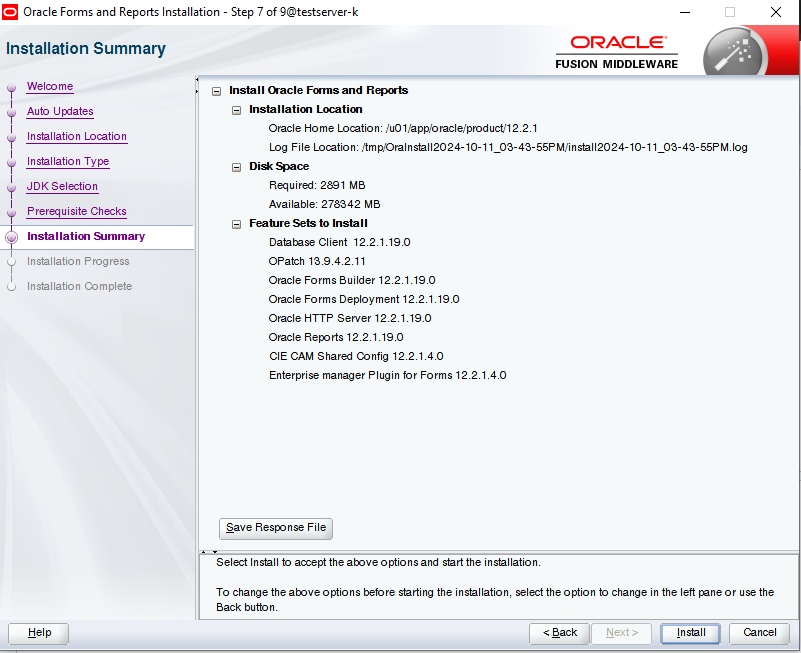Click the Welcome step bullet marker

coord(11,88)
